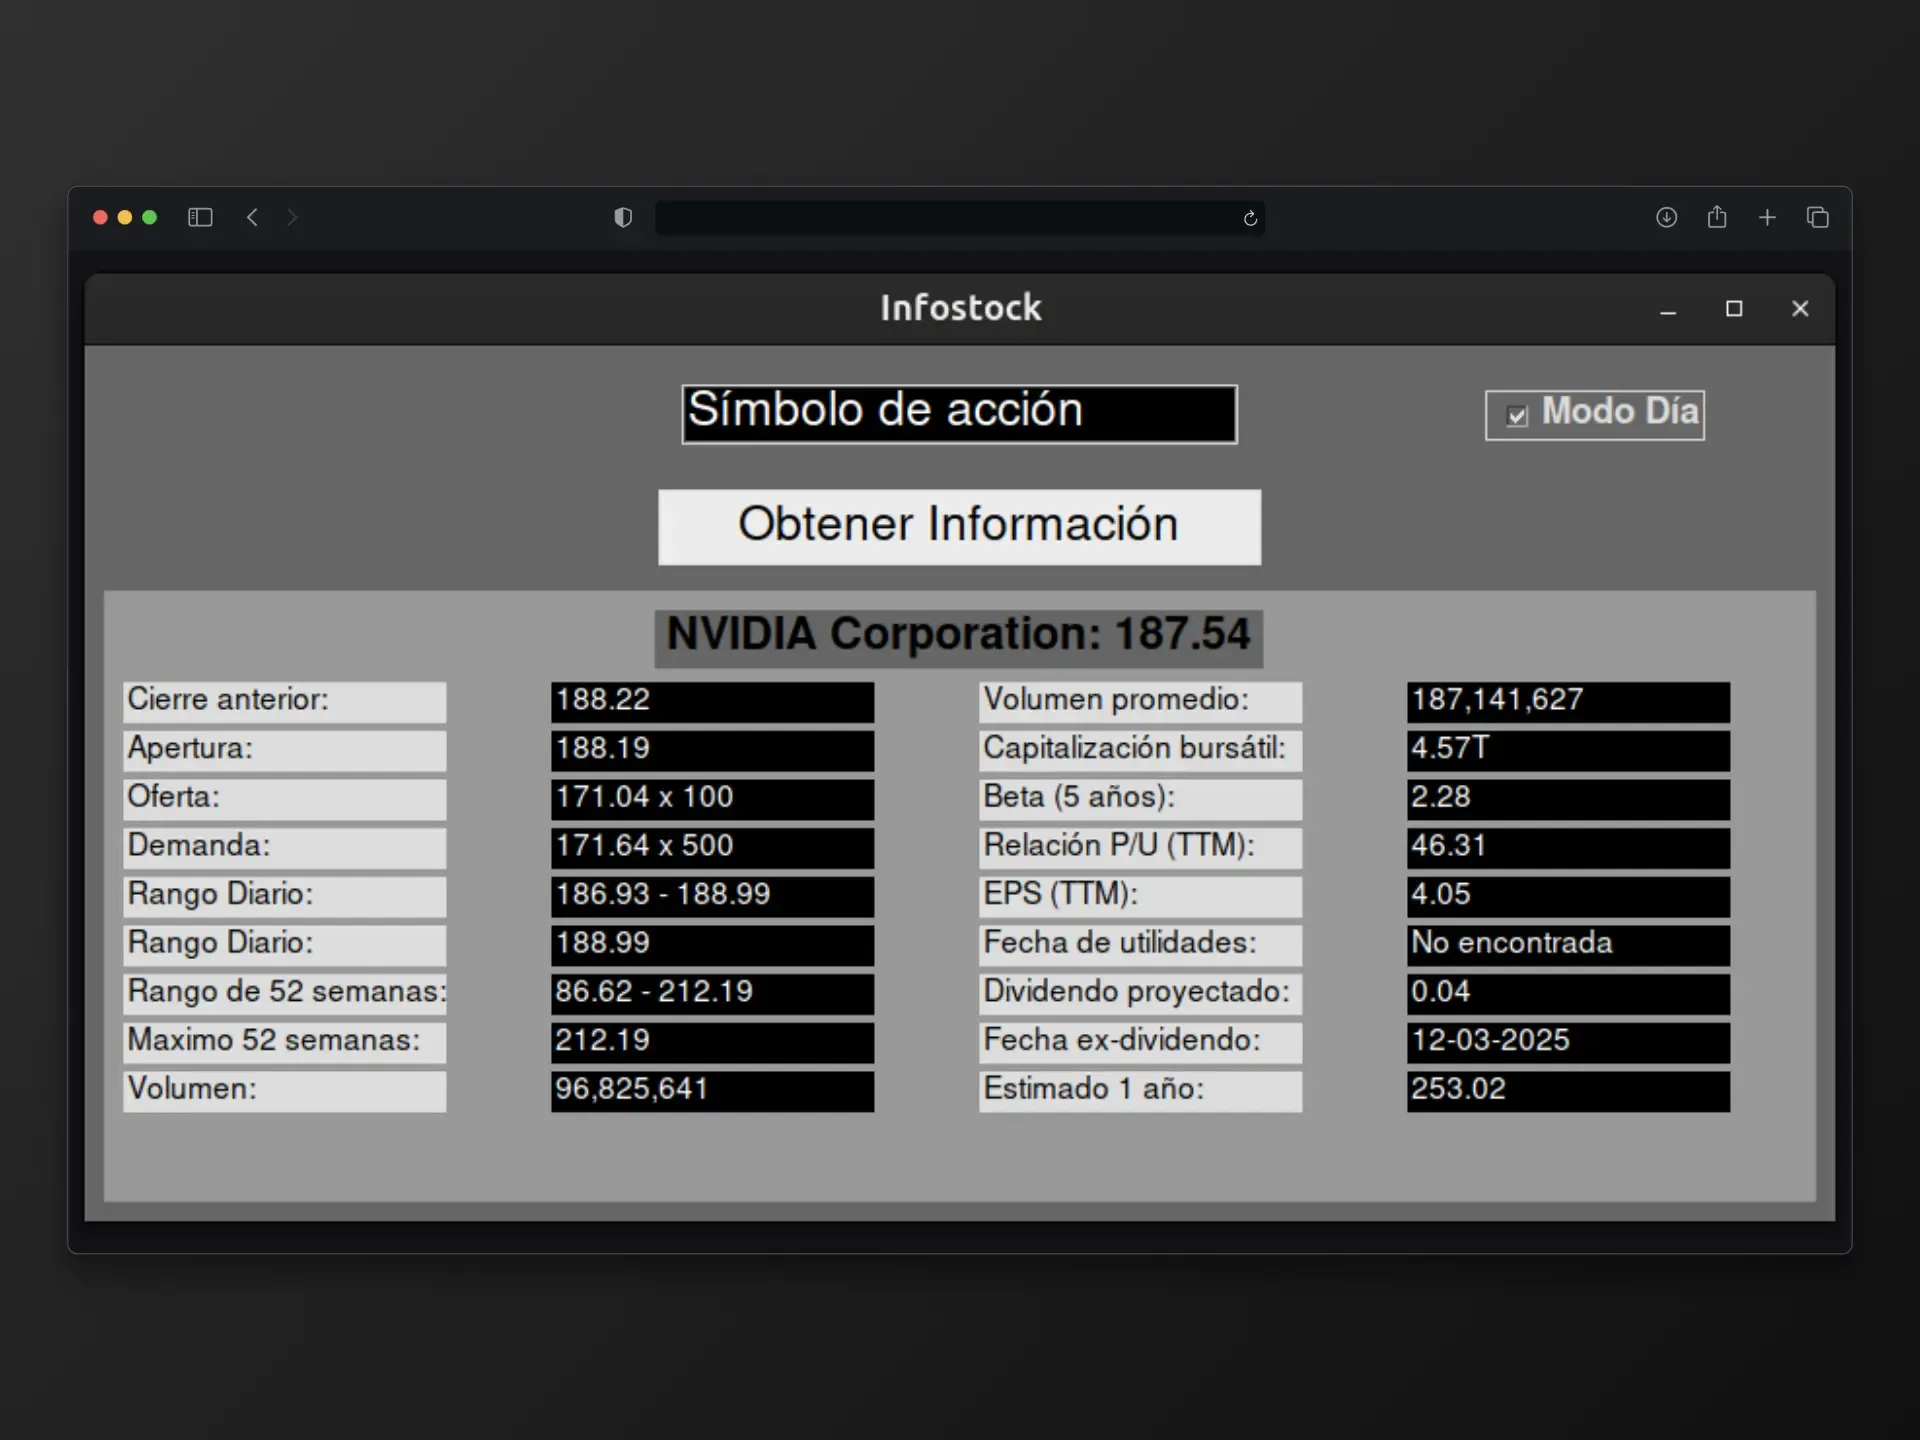Show the tab overview icon
The image size is (1920, 1440).
click(1818, 217)
